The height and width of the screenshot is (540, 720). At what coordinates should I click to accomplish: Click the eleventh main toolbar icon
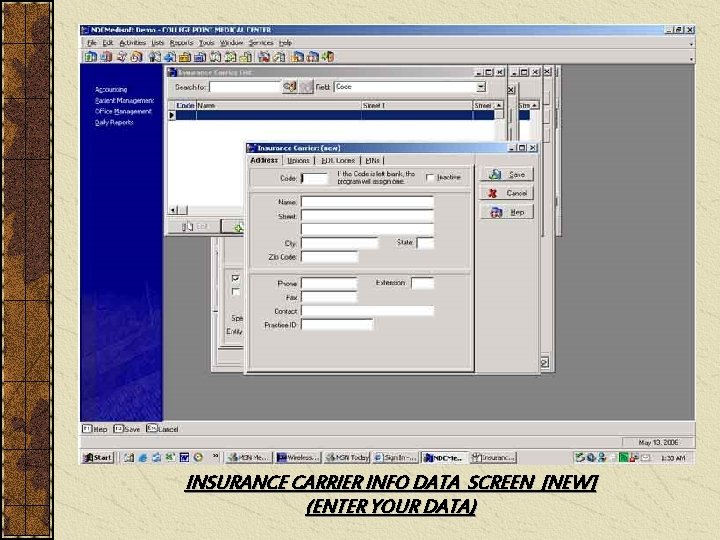click(246, 56)
